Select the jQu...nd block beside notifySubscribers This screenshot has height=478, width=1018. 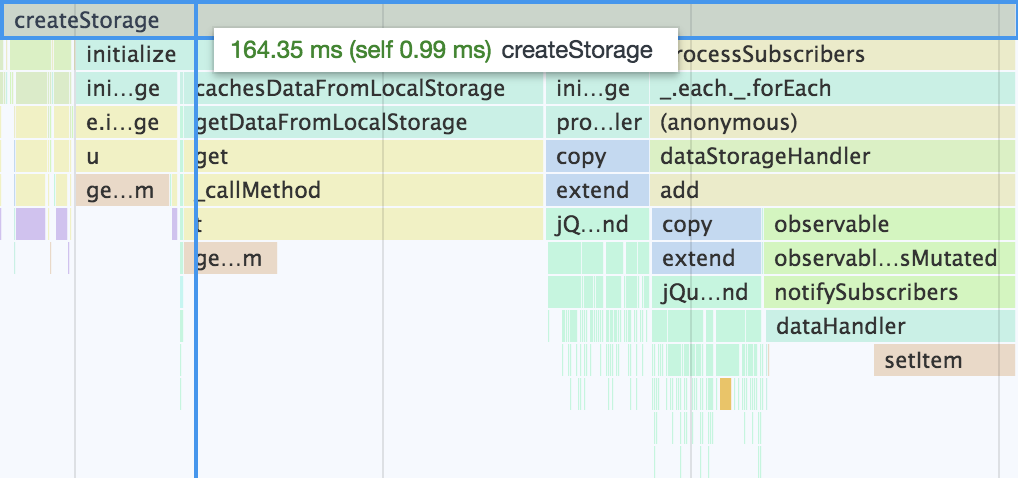tap(705, 293)
